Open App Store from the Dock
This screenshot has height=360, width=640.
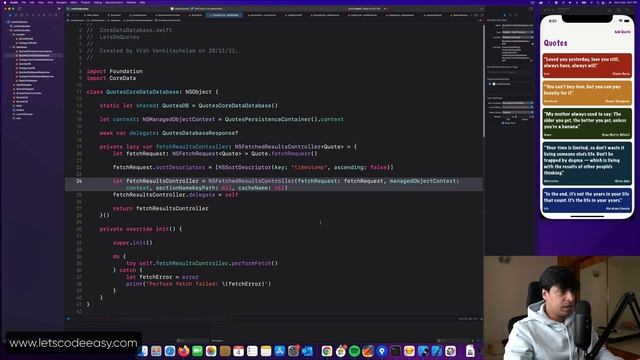[280, 351]
